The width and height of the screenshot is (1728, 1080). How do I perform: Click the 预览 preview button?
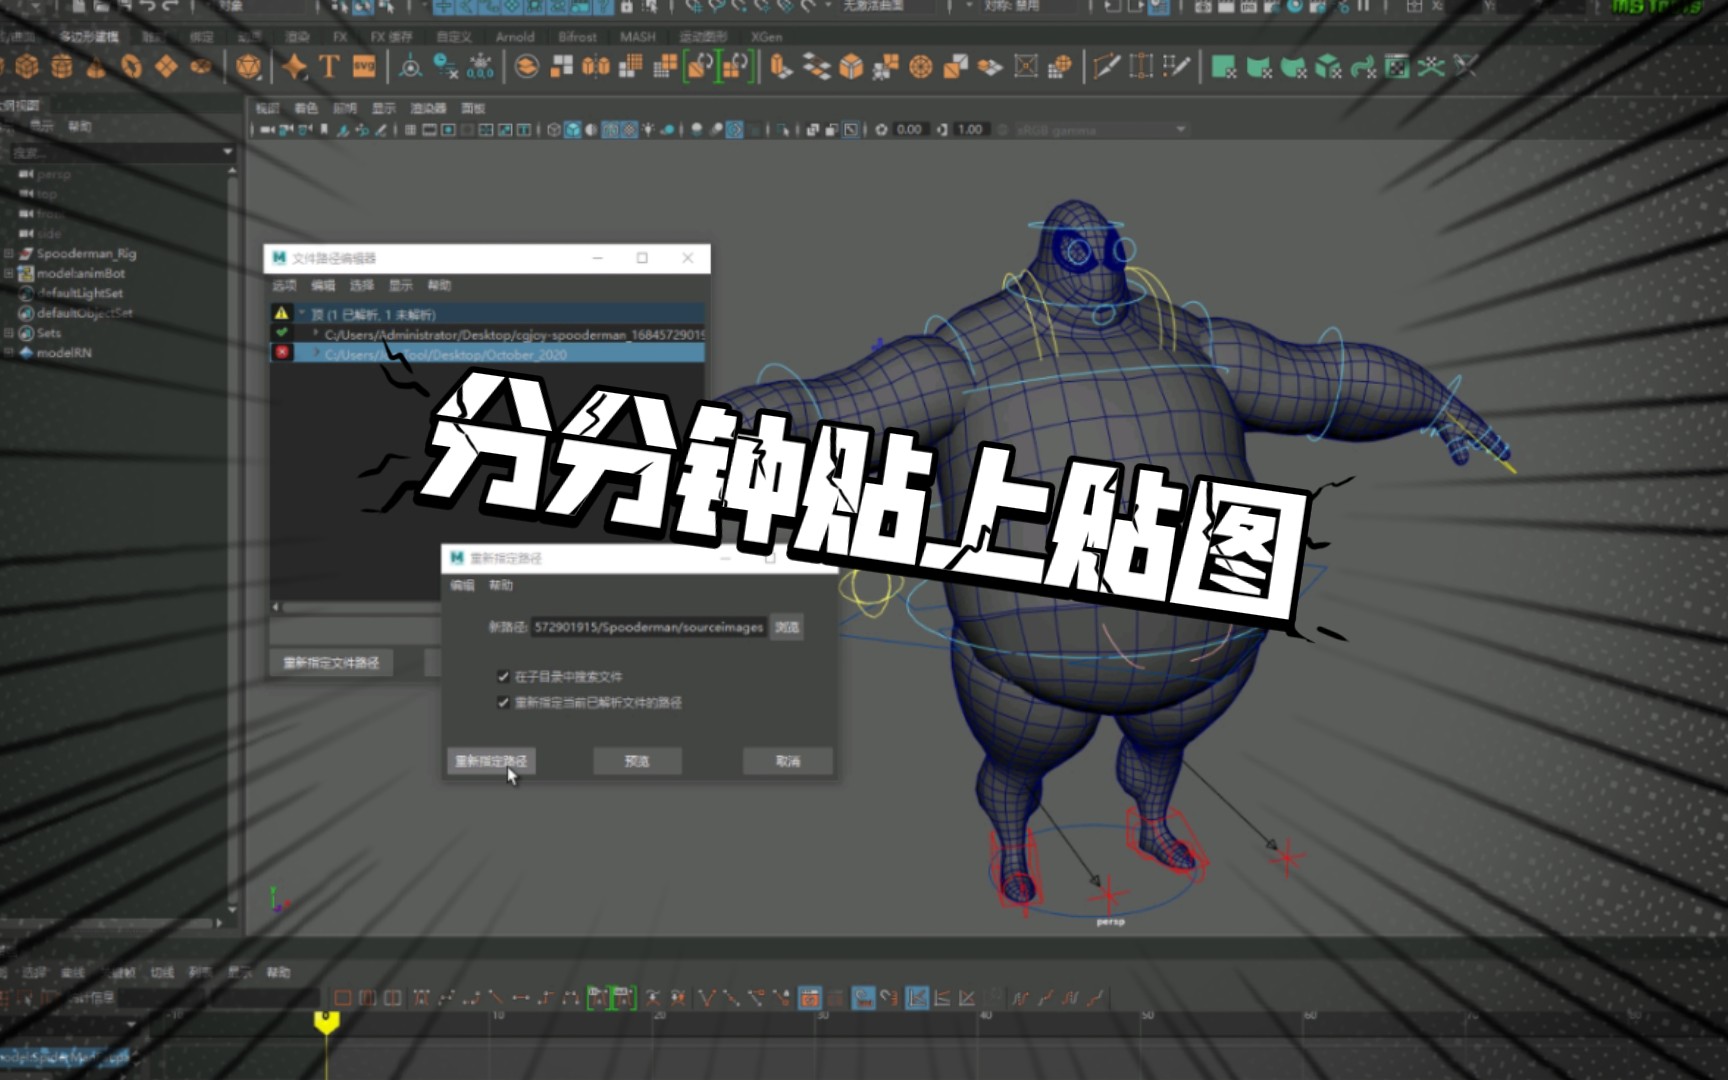pyautogui.click(x=637, y=761)
